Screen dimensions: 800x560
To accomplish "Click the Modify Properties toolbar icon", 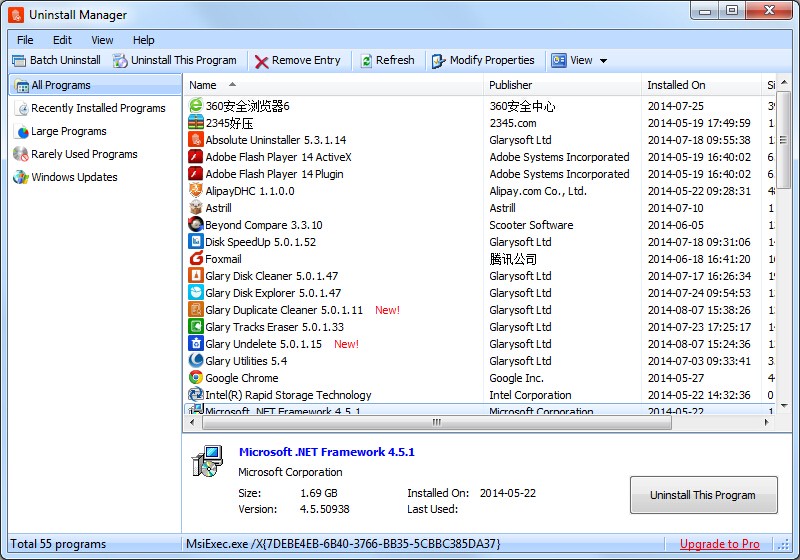I will (439, 61).
